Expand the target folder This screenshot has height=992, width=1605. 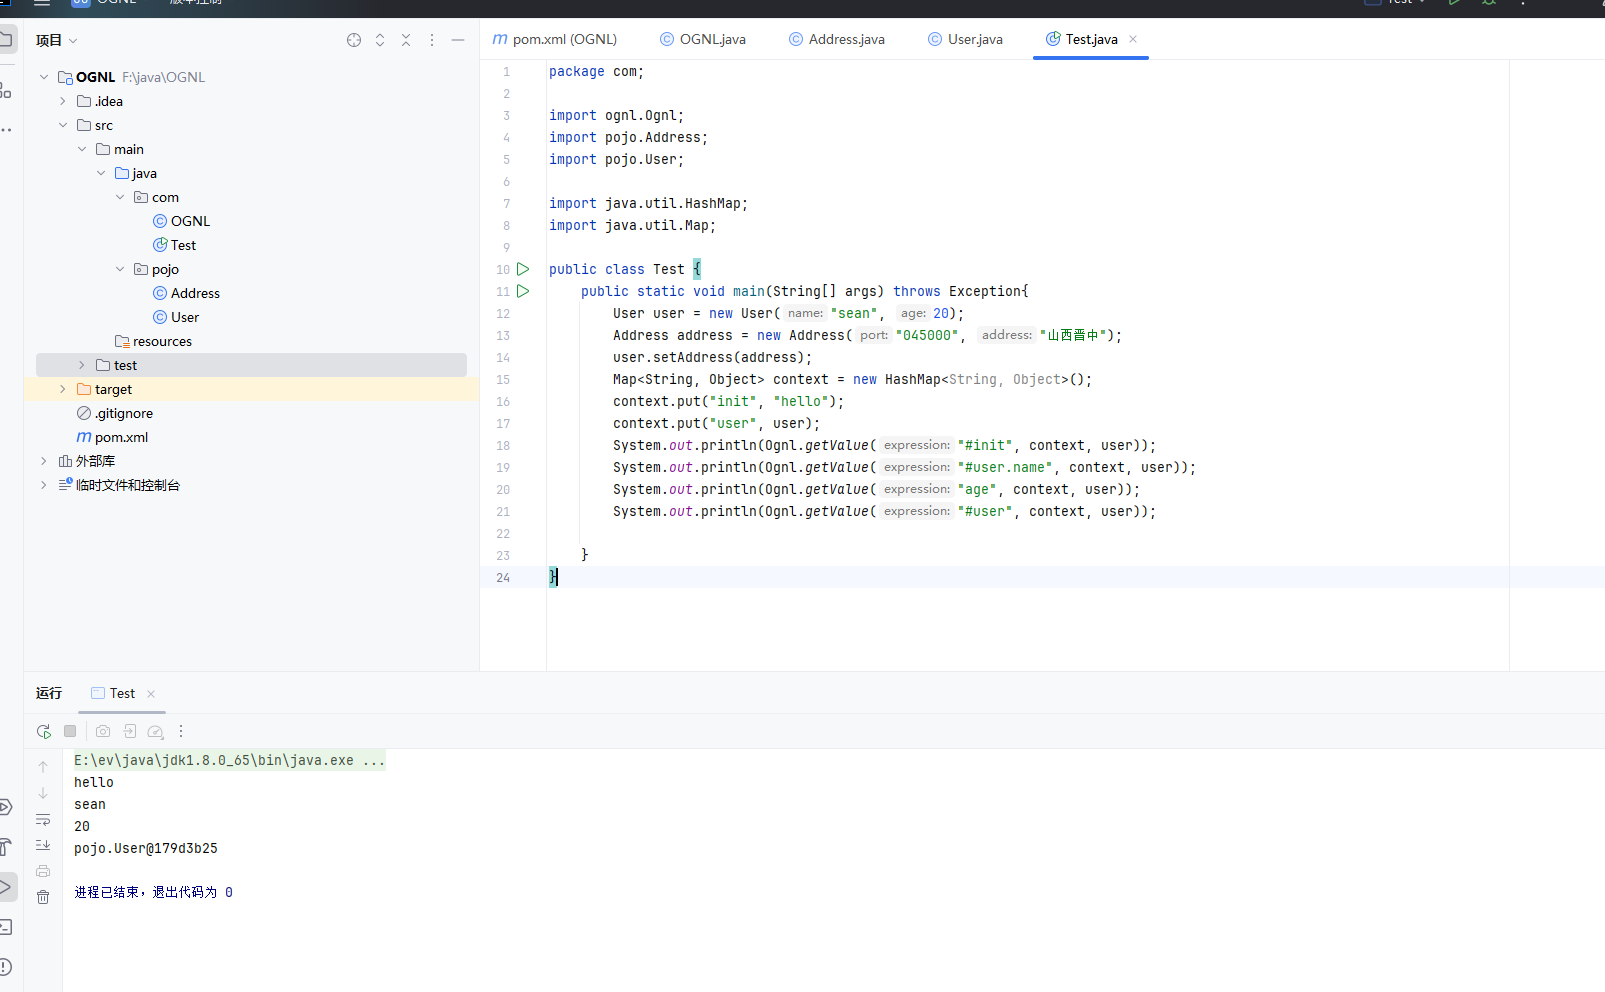pos(63,389)
